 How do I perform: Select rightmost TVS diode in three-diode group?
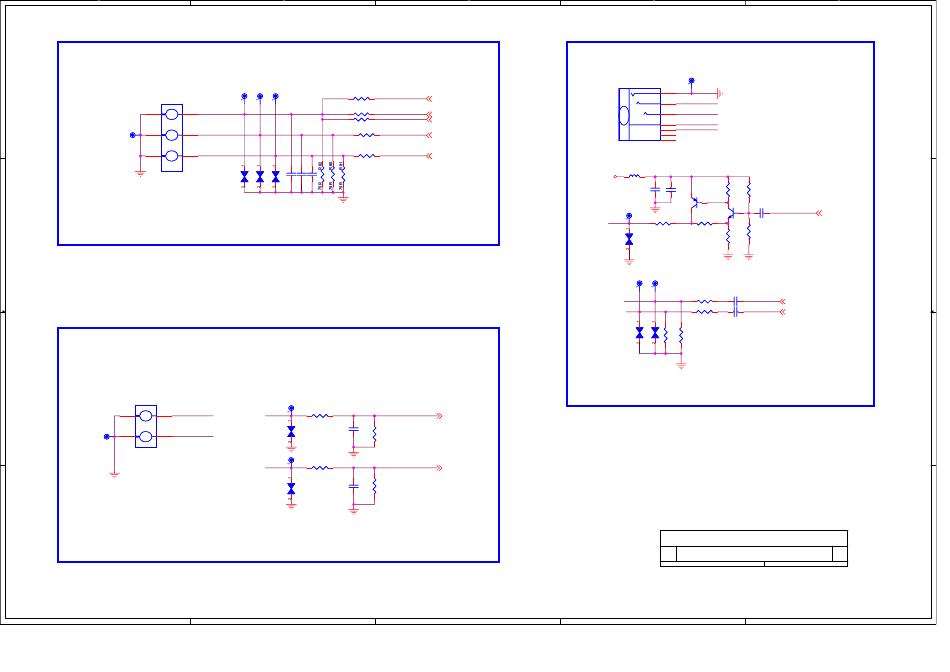(276, 176)
